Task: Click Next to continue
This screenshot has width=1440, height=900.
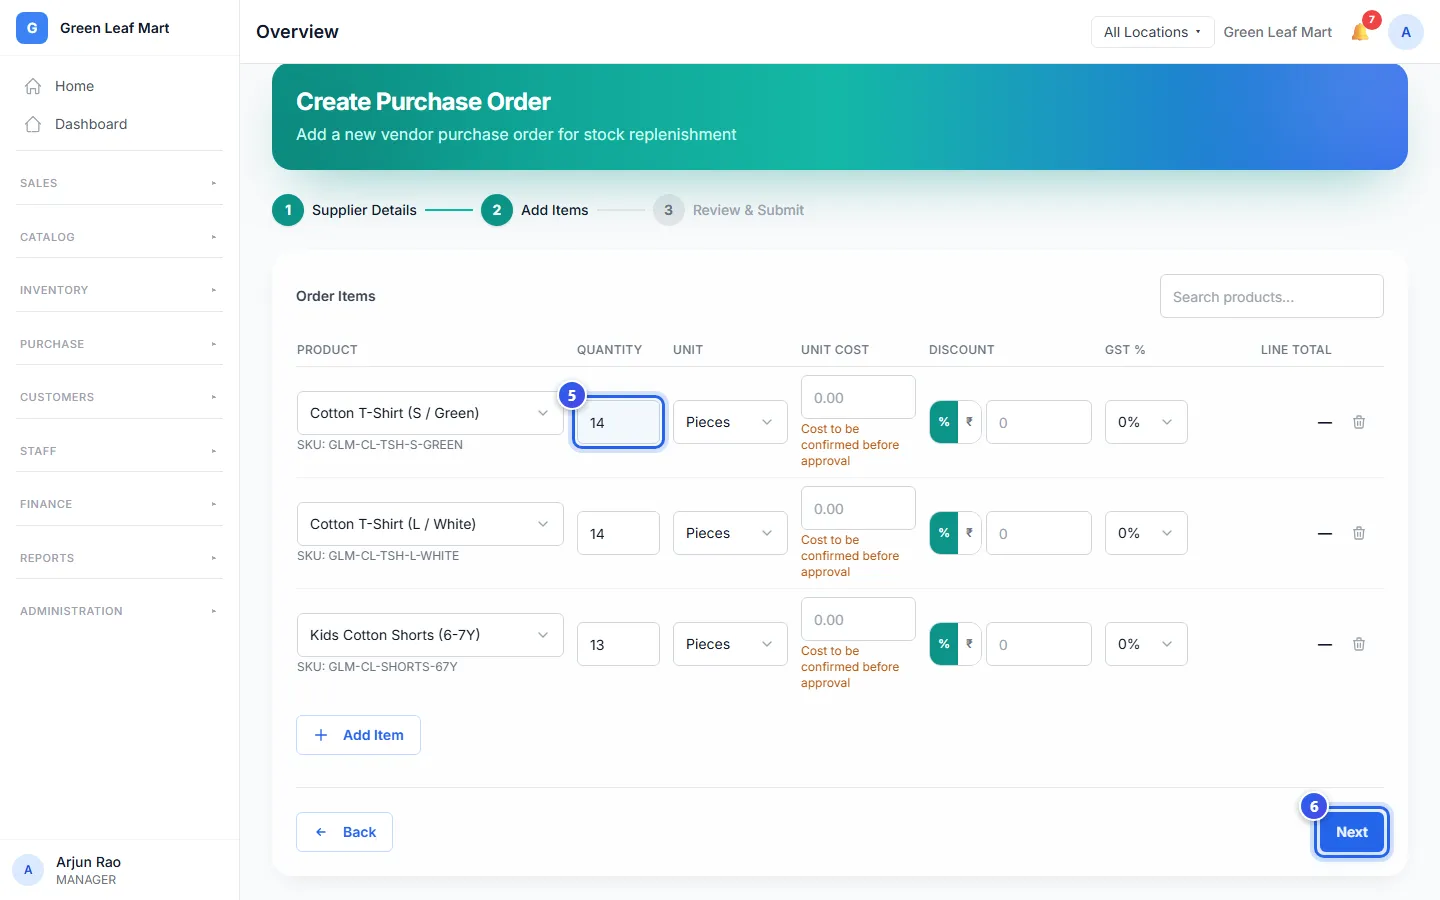Action: click(1352, 832)
